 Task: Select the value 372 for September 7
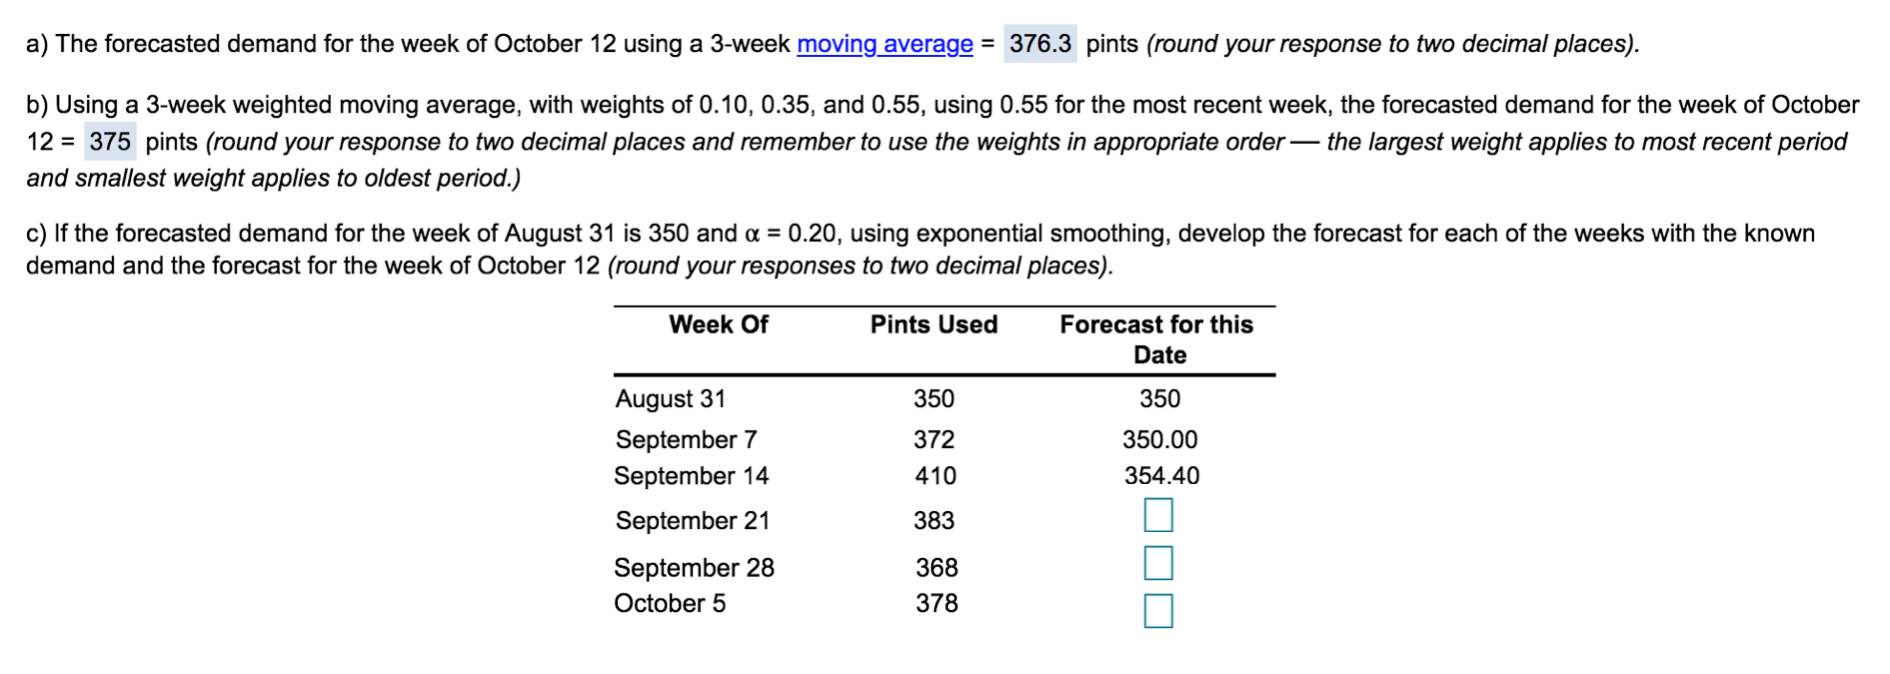(935, 438)
